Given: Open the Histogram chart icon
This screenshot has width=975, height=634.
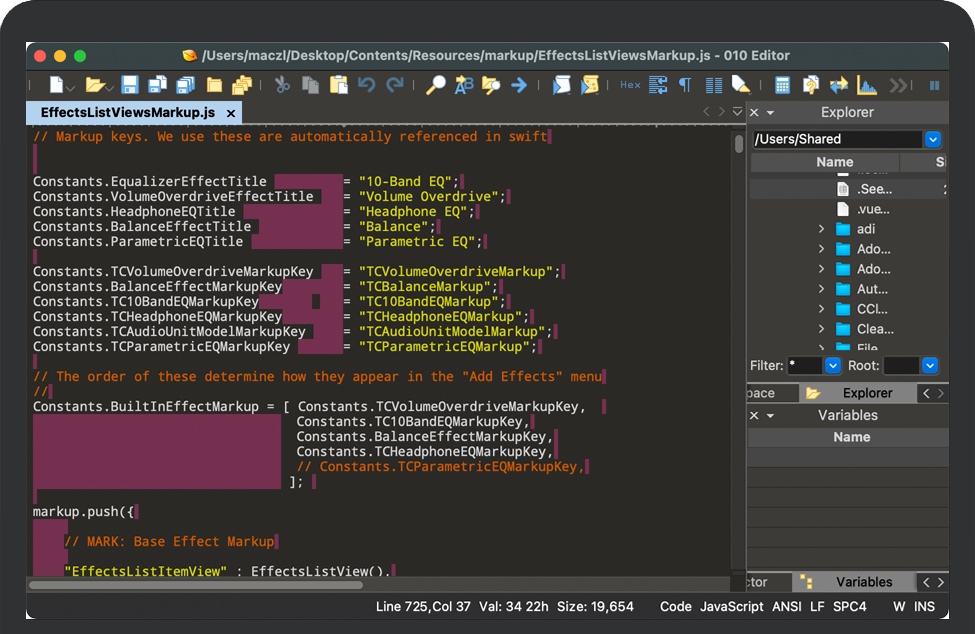Looking at the screenshot, I should pyautogui.click(x=867, y=85).
